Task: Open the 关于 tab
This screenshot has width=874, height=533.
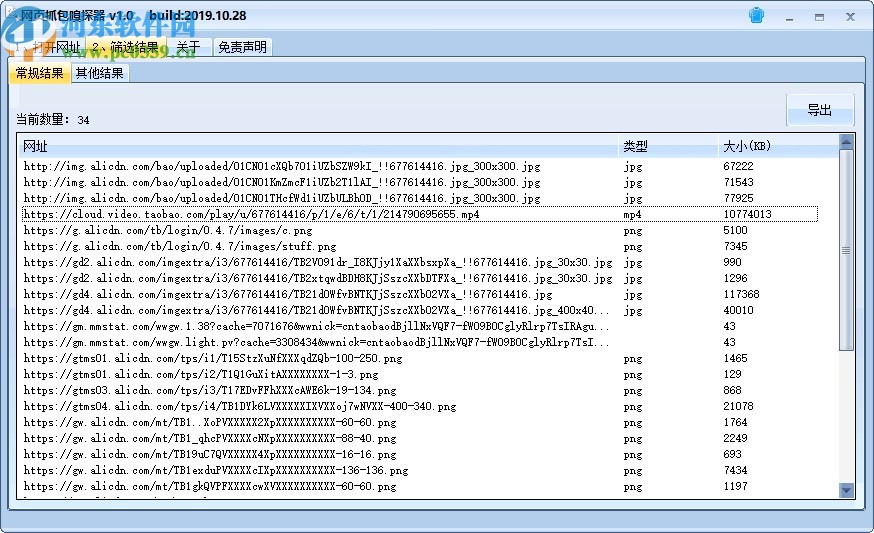Action: (188, 47)
